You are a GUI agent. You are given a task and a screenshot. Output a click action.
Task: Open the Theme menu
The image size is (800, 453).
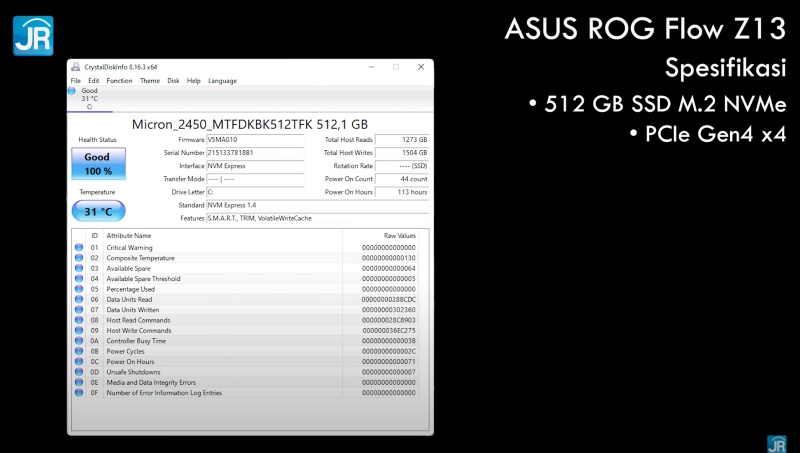coord(150,81)
